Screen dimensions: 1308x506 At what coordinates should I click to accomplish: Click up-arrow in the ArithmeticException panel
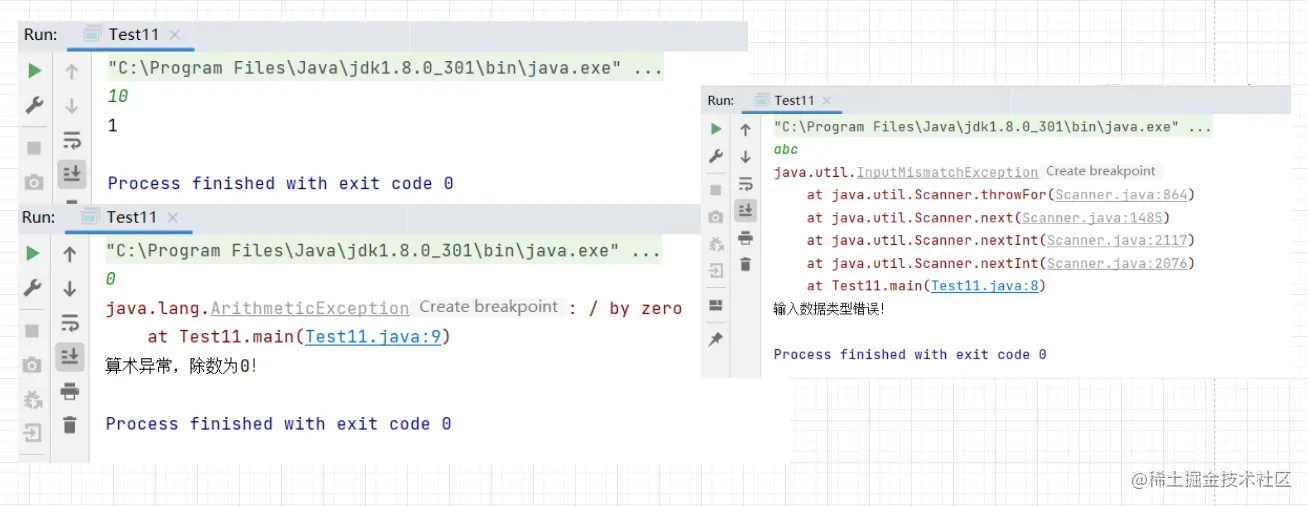click(69, 254)
